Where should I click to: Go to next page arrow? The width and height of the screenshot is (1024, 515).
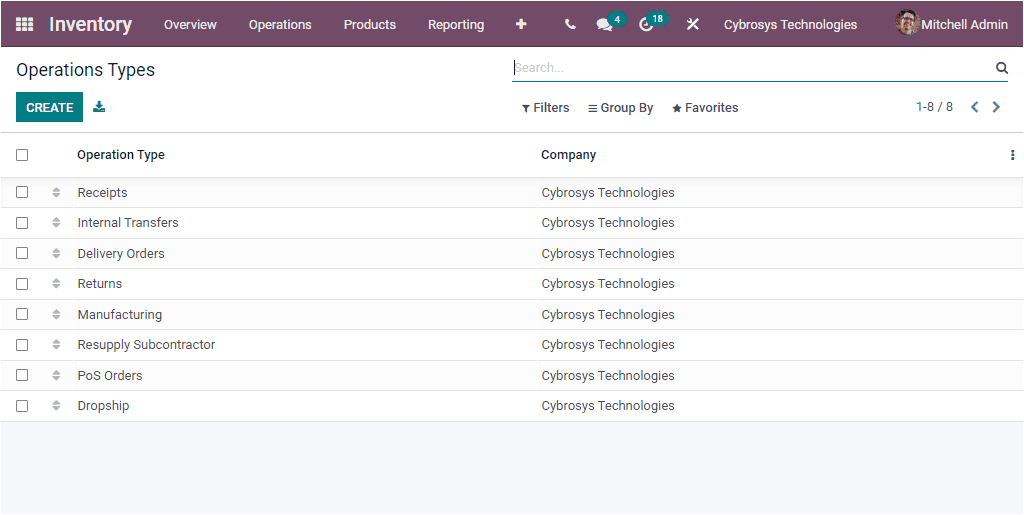pyautogui.click(x=996, y=107)
